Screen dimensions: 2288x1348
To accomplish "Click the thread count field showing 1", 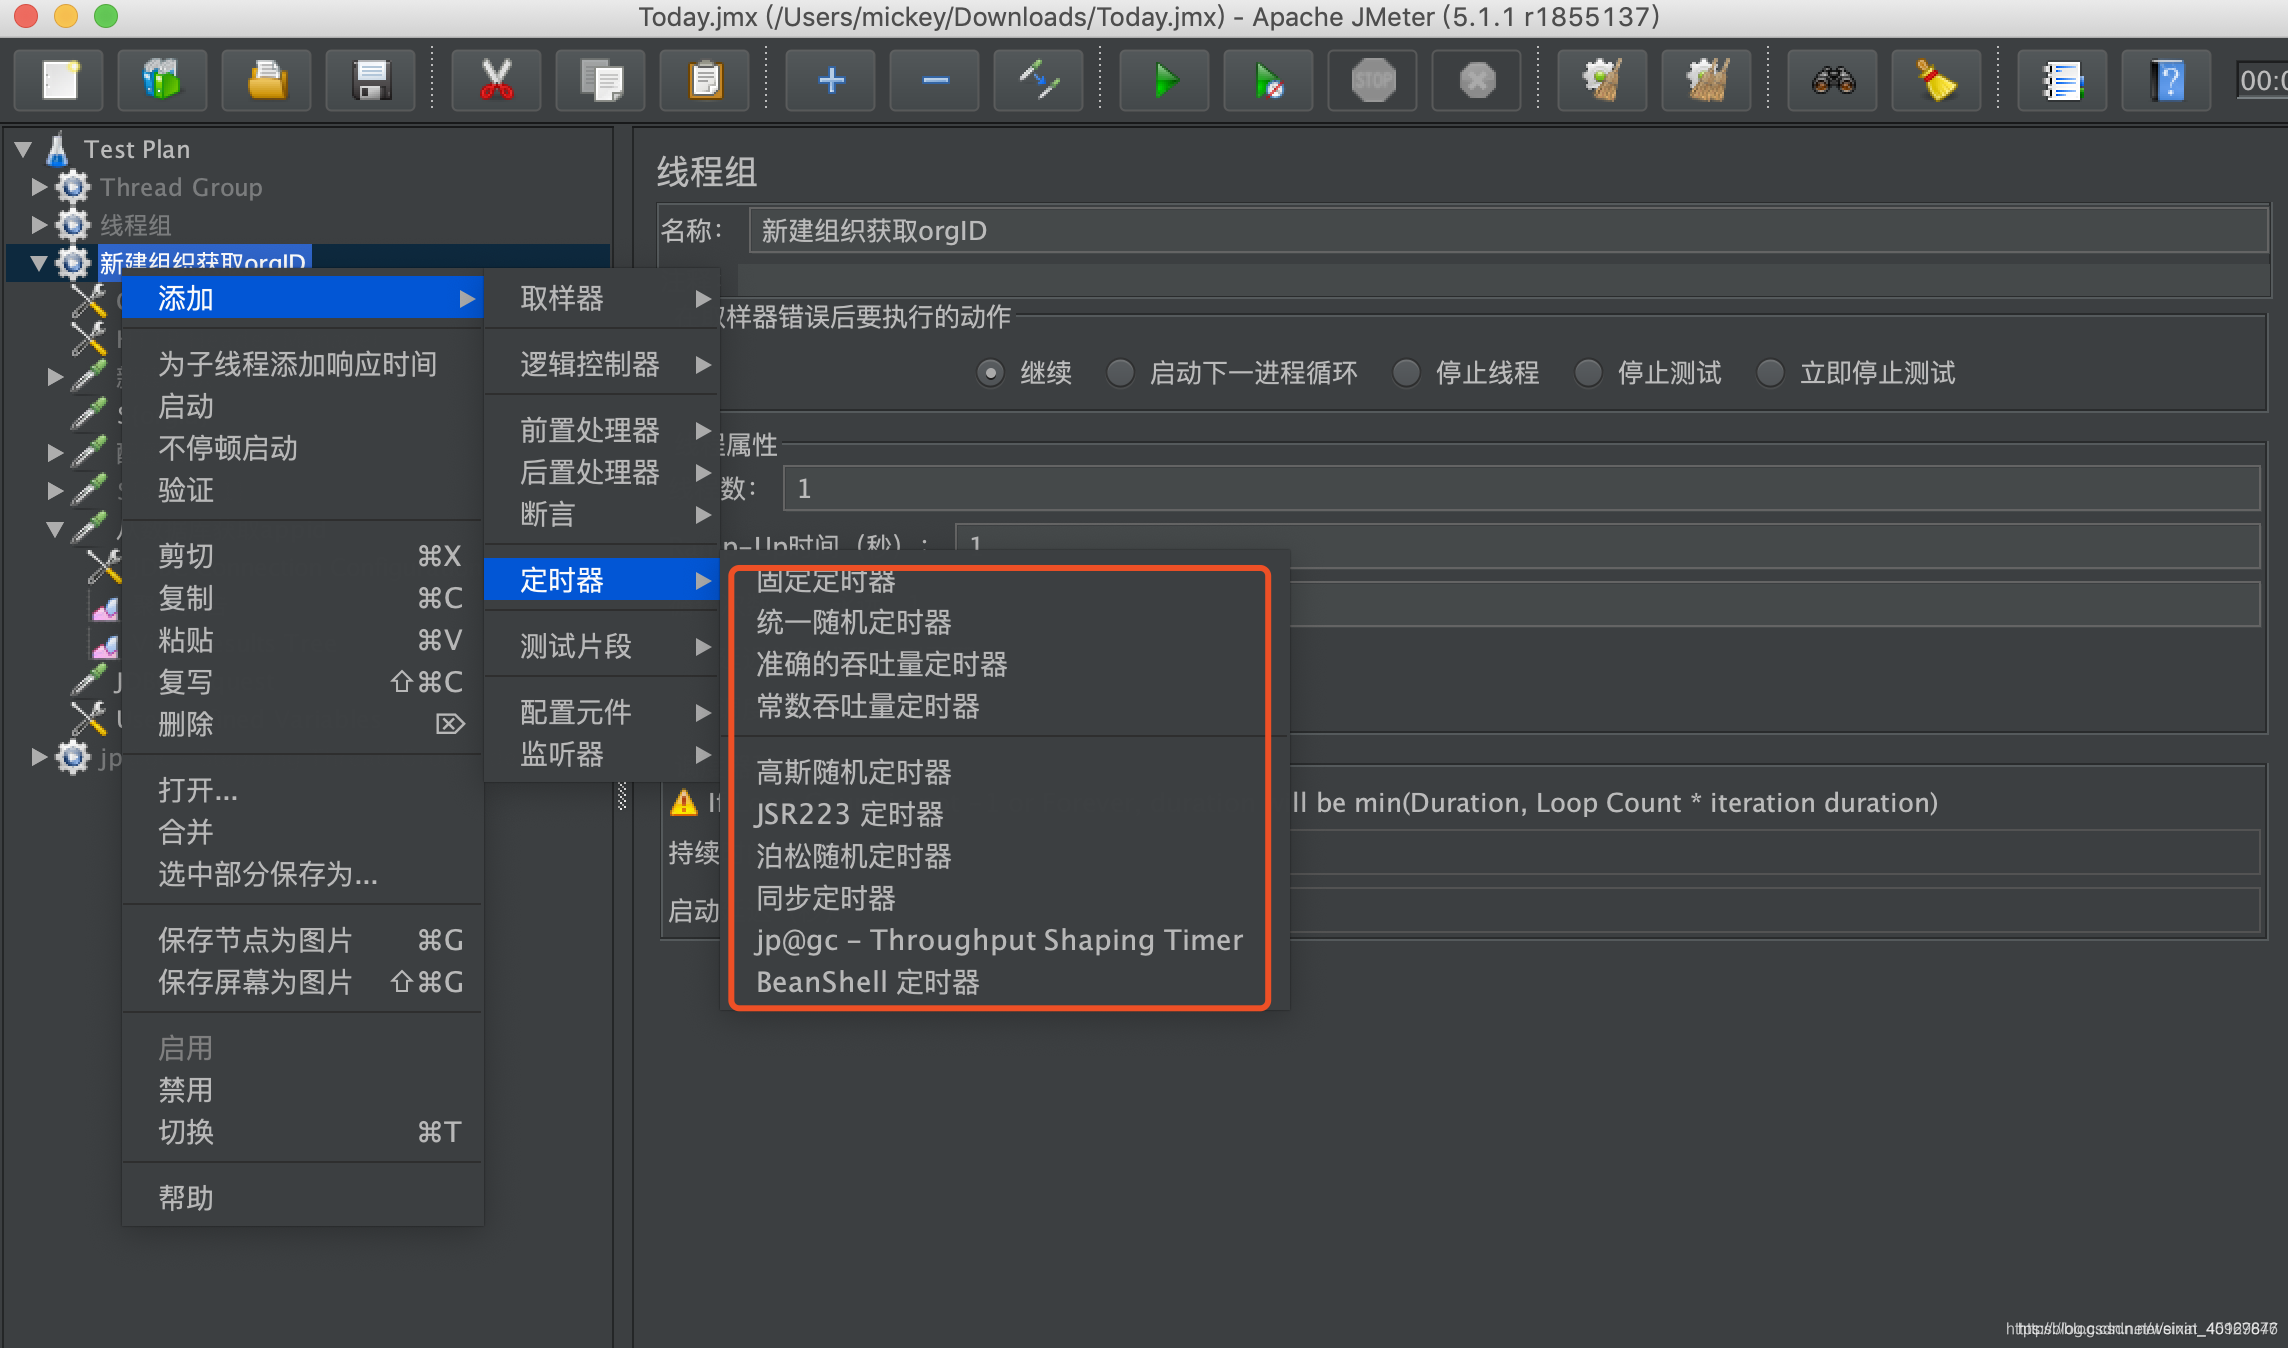I will tap(1521, 488).
